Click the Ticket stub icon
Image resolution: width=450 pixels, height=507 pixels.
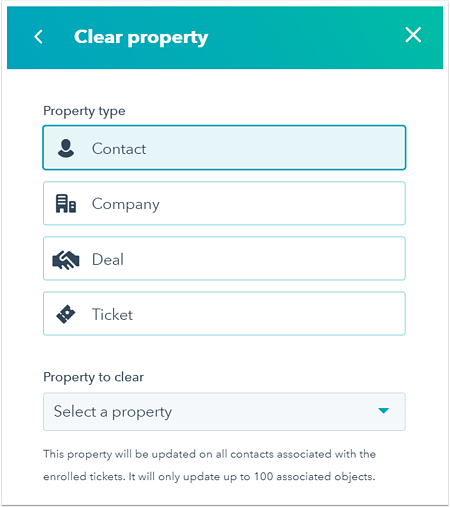66,314
